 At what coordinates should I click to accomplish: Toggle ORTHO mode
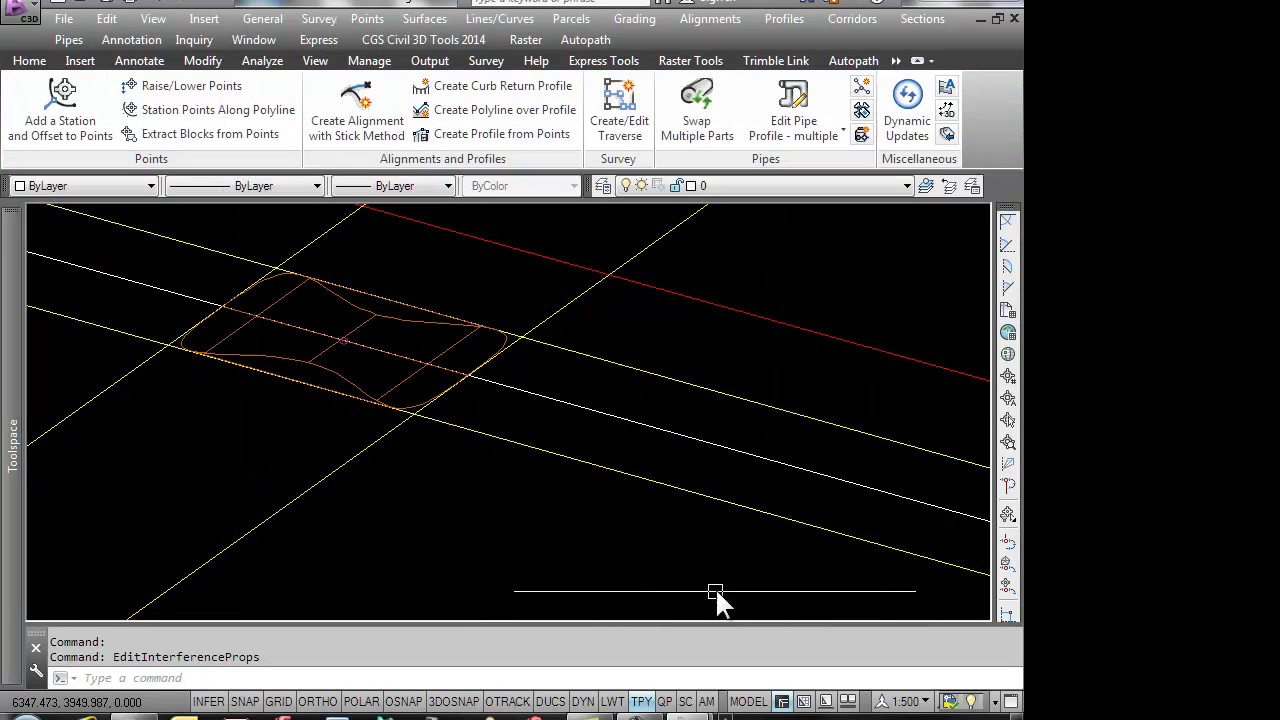click(318, 702)
